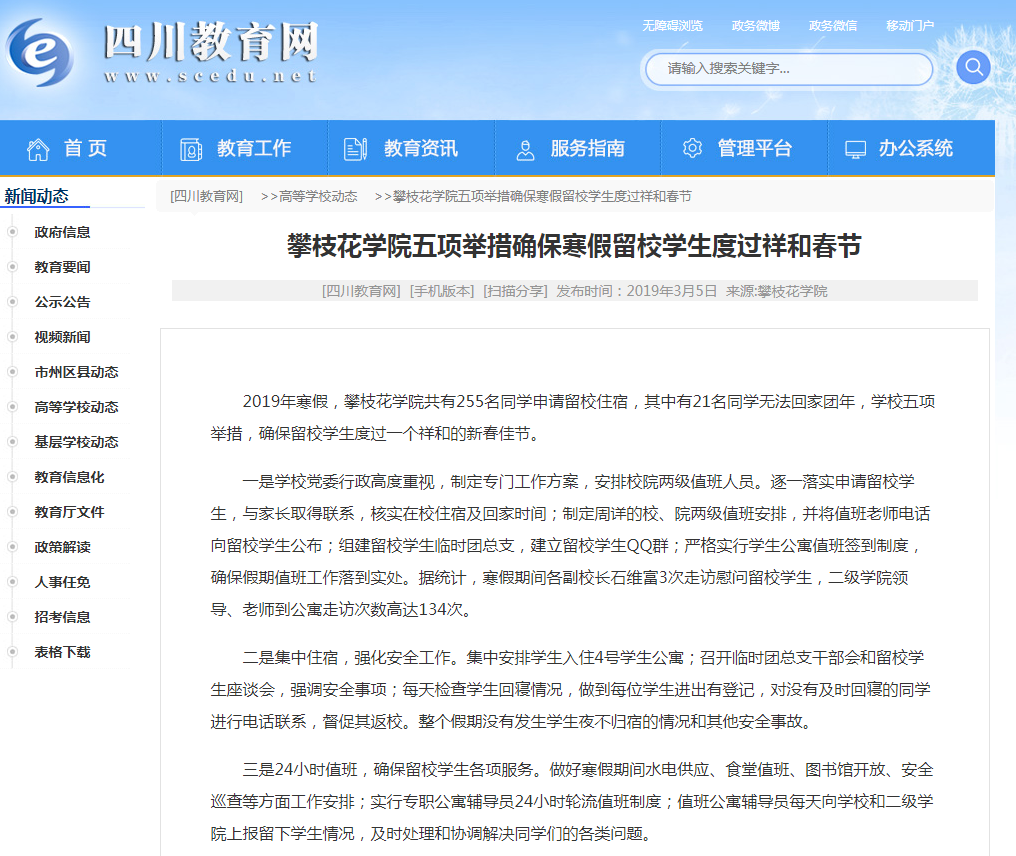The width and height of the screenshot is (1016, 856).
Task: Open 移动门户 link in header
Action: (909, 26)
